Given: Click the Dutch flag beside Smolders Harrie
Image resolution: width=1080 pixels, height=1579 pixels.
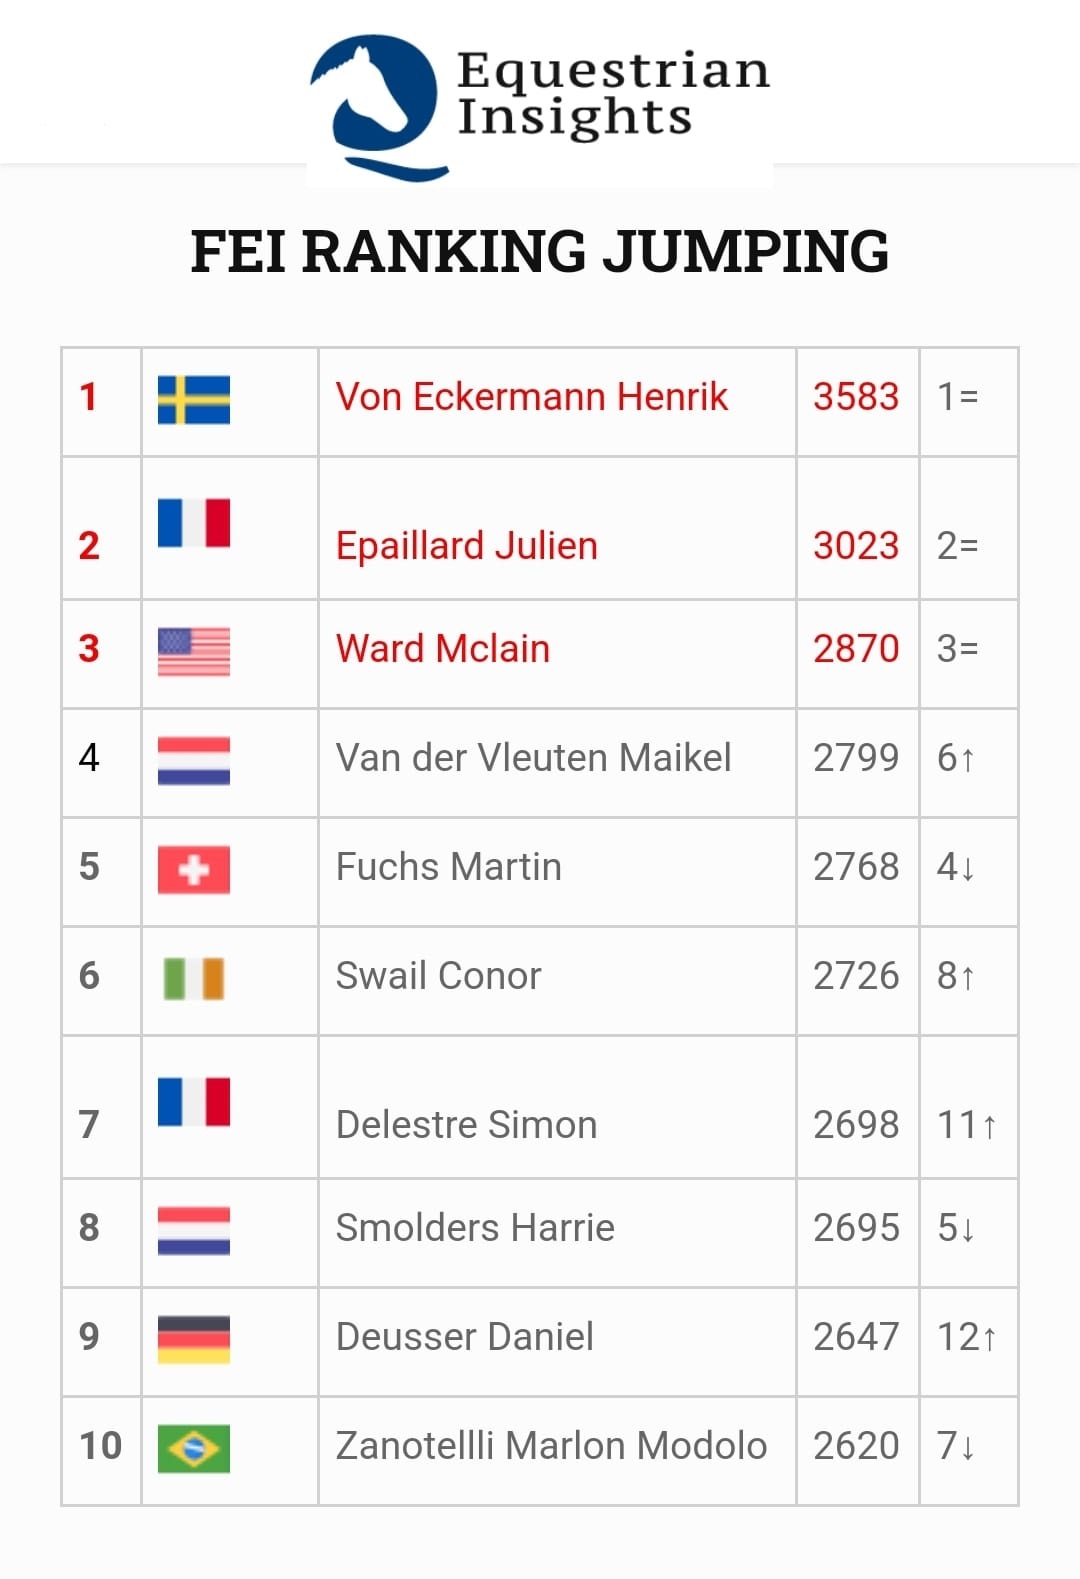Looking at the screenshot, I should tap(194, 1230).
